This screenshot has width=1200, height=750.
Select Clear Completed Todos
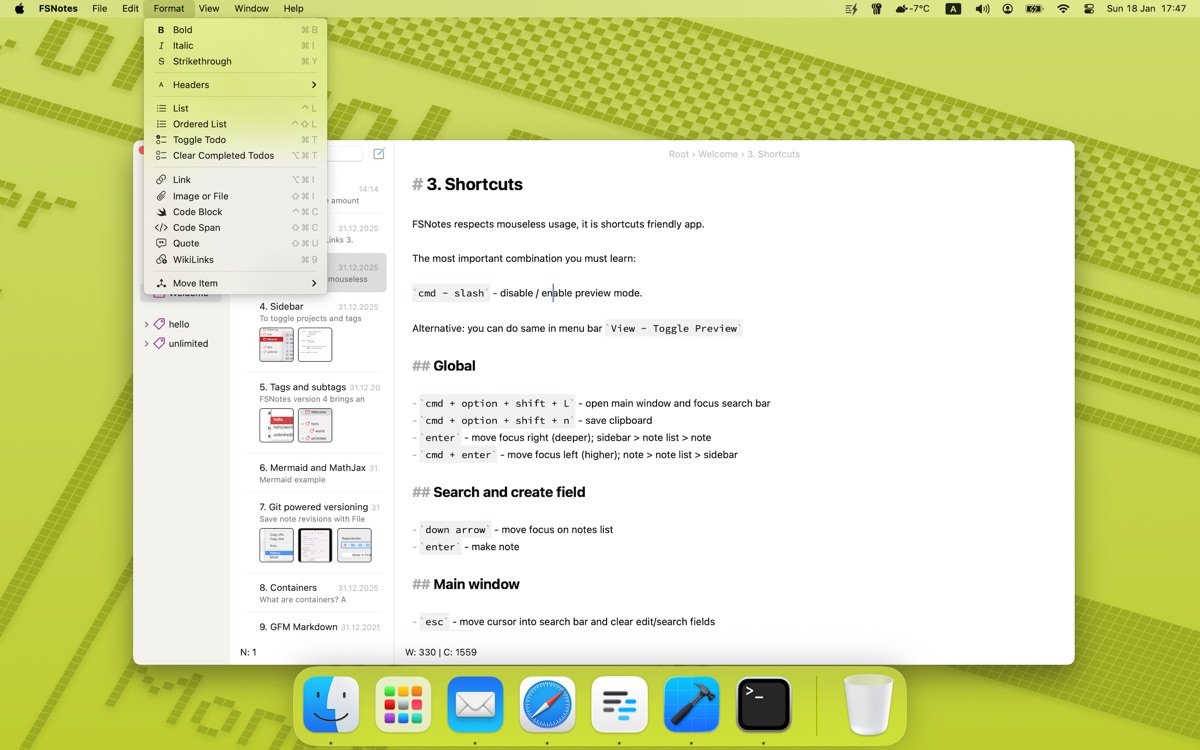[235, 156]
